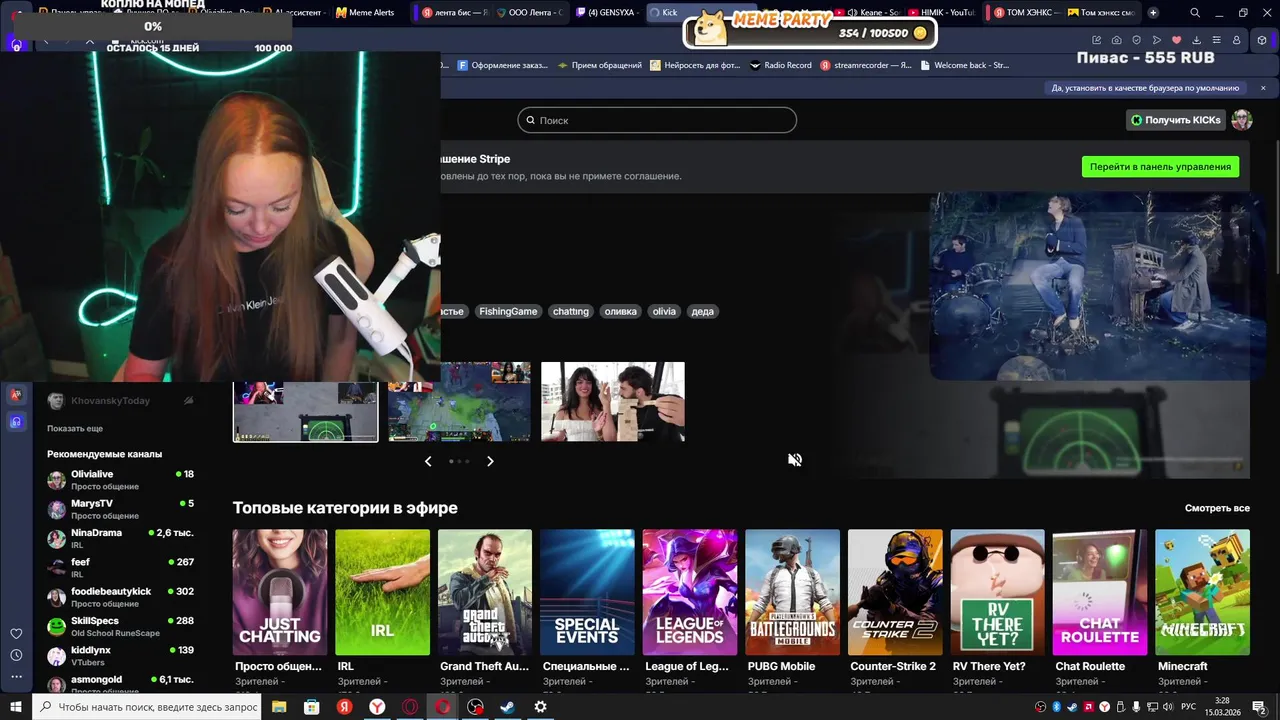Open the streamrecorder bookmark
The height and width of the screenshot is (720, 1280).
pos(866,65)
